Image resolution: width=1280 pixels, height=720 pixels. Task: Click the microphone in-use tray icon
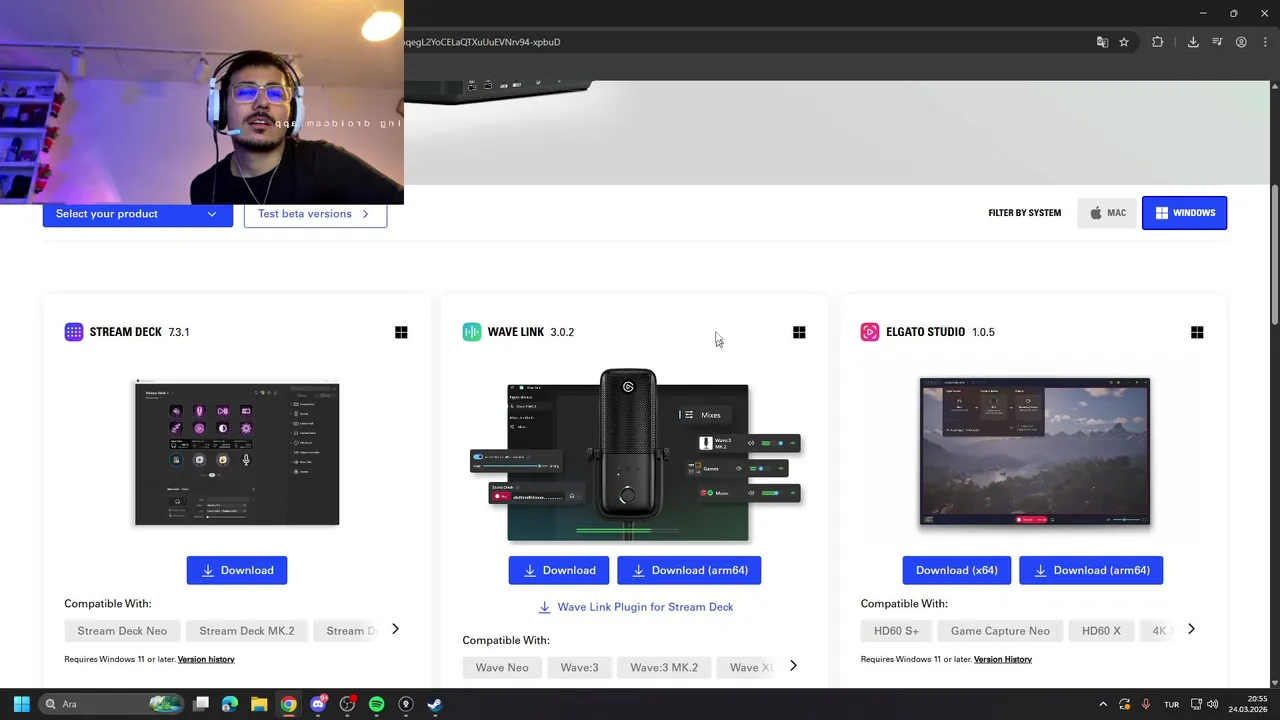click(1146, 704)
